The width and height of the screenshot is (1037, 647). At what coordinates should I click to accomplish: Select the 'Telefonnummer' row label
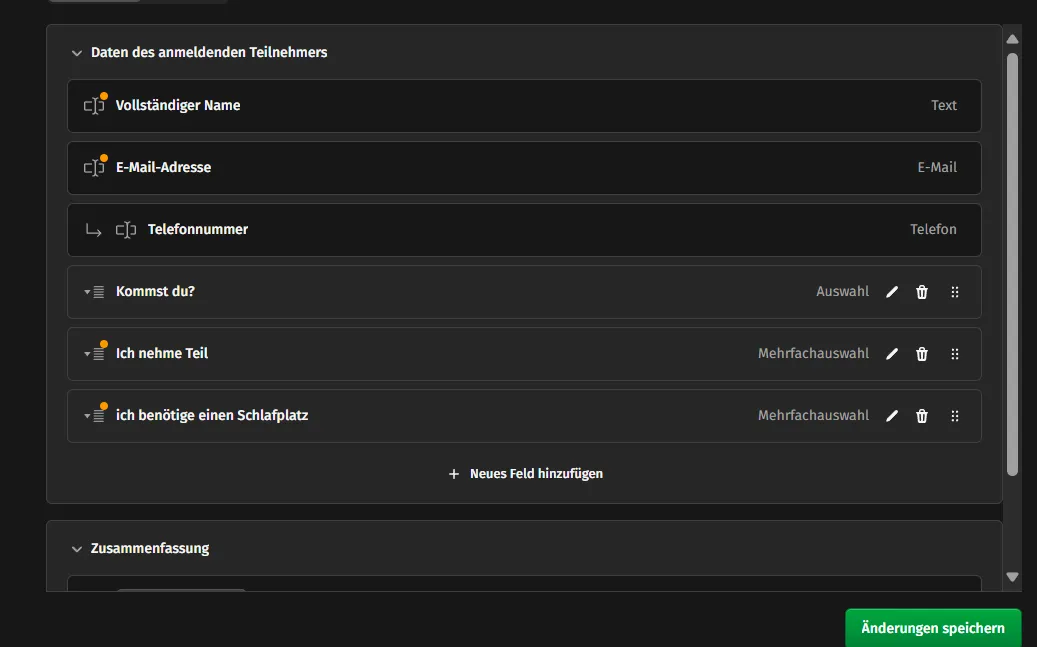coord(198,230)
